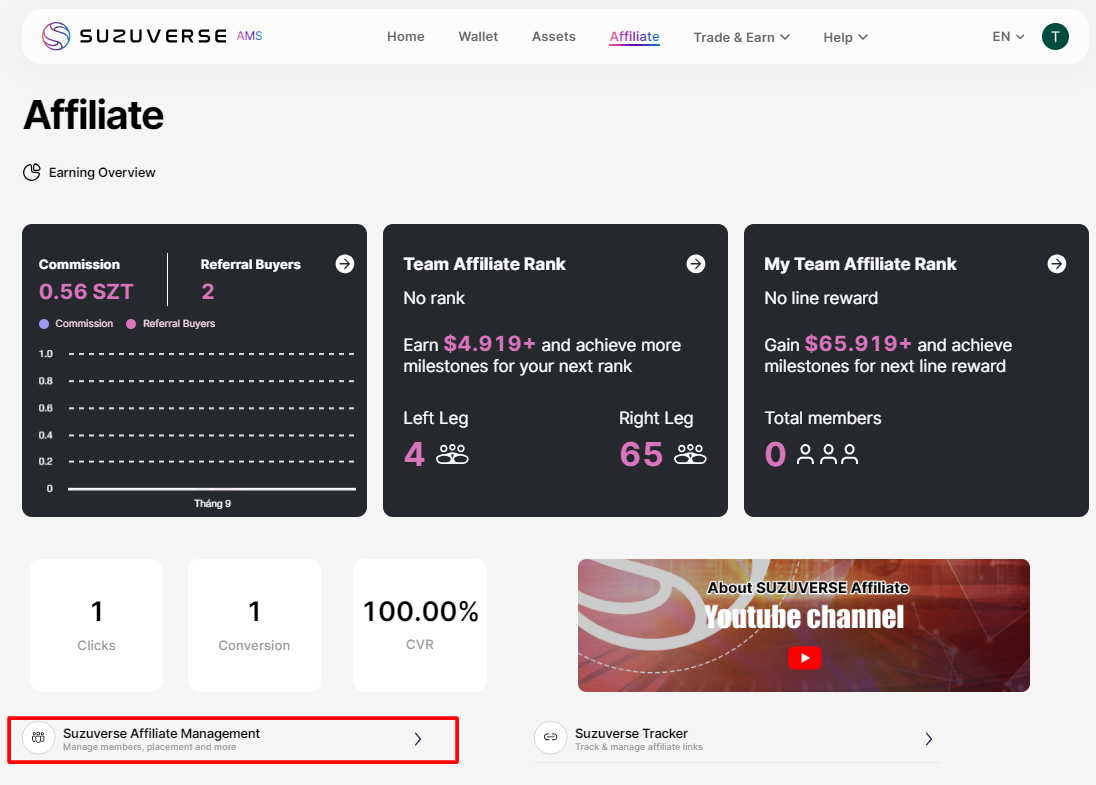Viewport: 1096px width, 785px height.
Task: Toggle the Commission legend in the chart
Action: [76, 324]
